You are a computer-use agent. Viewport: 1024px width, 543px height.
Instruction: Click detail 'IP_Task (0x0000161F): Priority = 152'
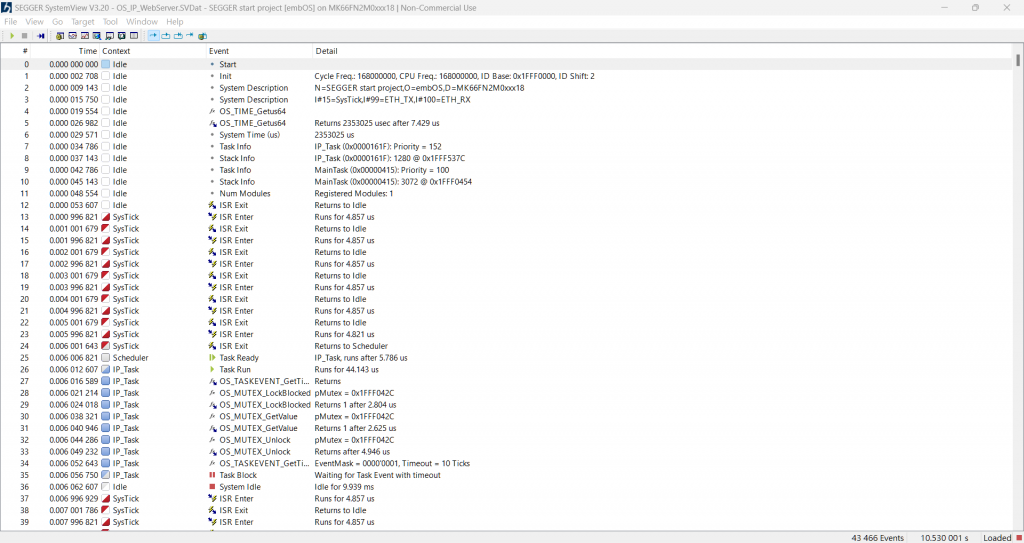click(x=378, y=146)
